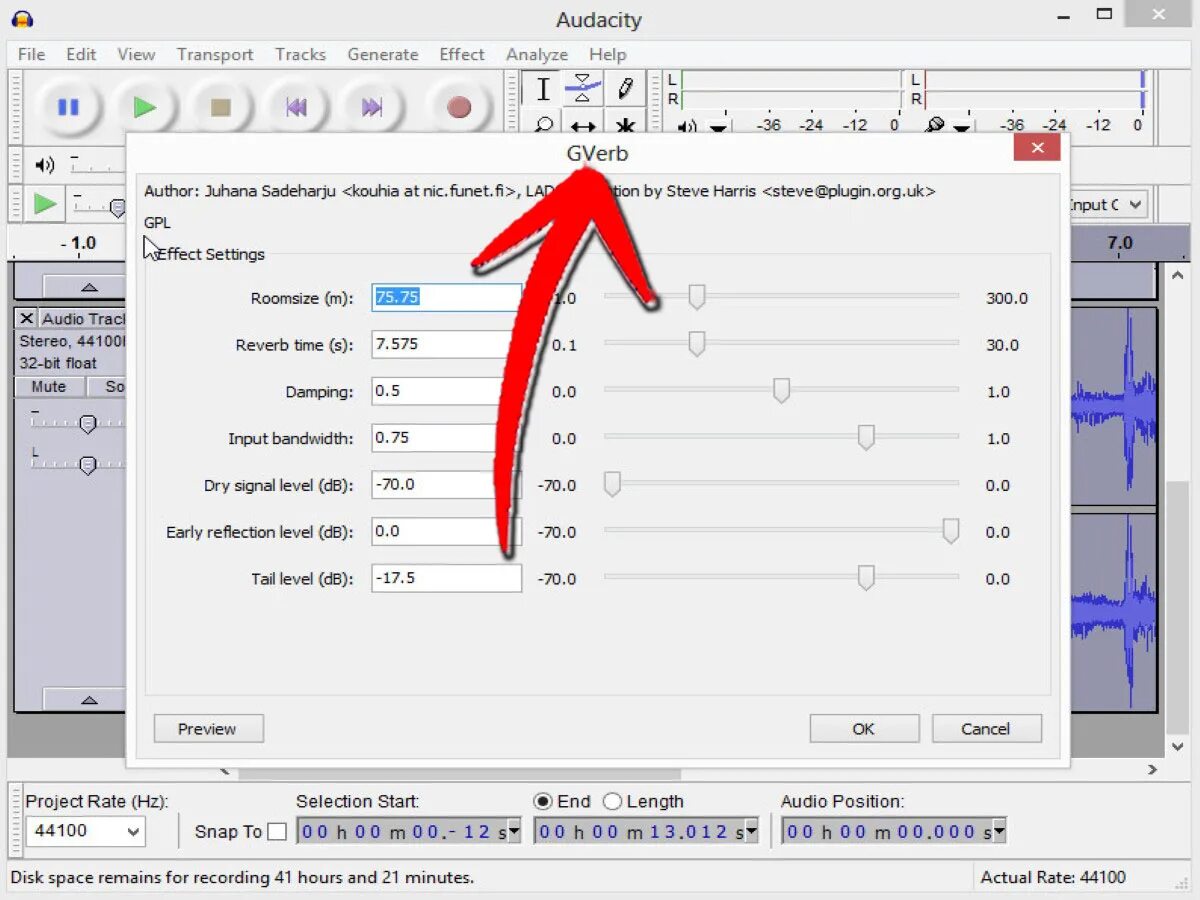Mute the Audio Track
Screen dimensions: 1200x900
48,386
